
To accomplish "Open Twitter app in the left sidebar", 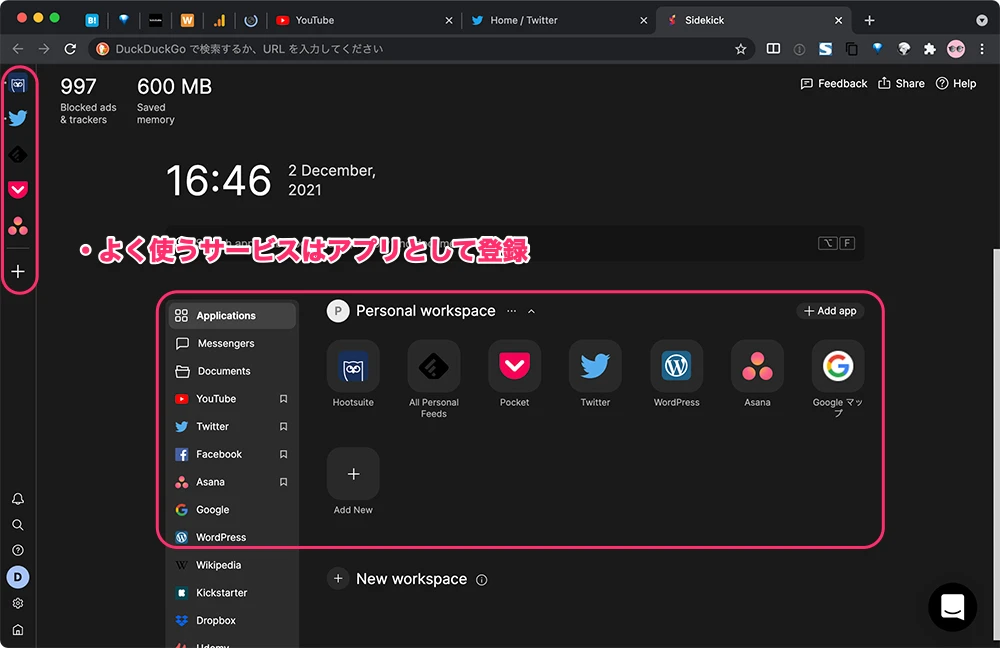I will [x=18, y=118].
